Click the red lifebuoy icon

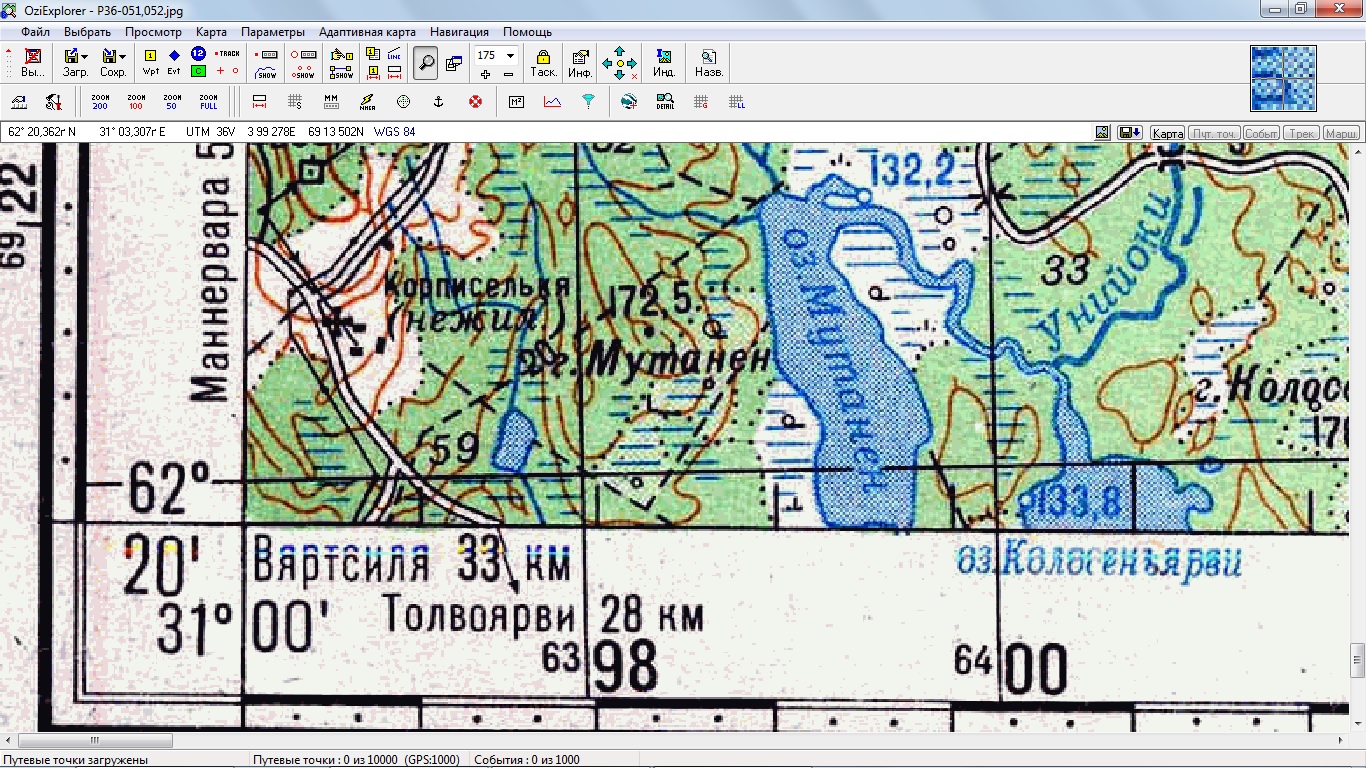(476, 102)
